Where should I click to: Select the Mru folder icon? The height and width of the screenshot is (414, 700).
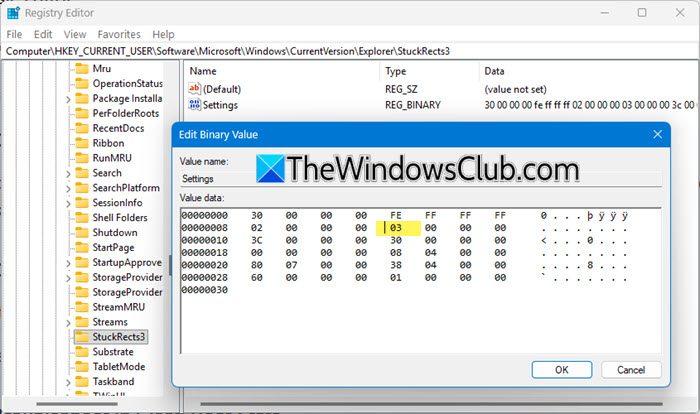82,68
